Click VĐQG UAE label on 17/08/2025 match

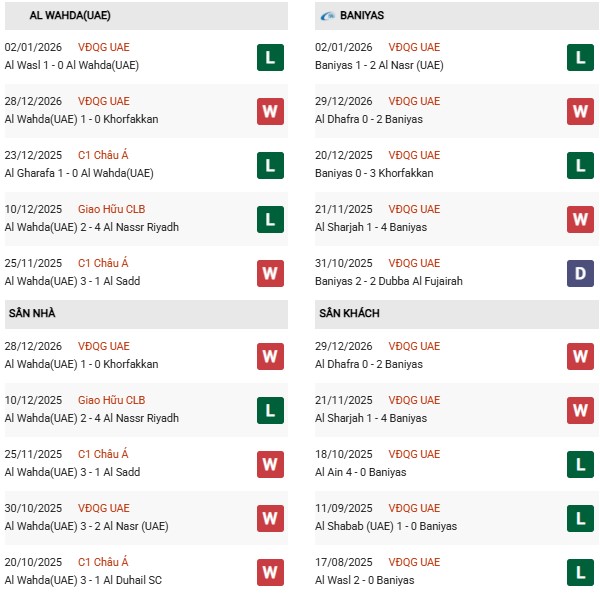click(x=415, y=562)
